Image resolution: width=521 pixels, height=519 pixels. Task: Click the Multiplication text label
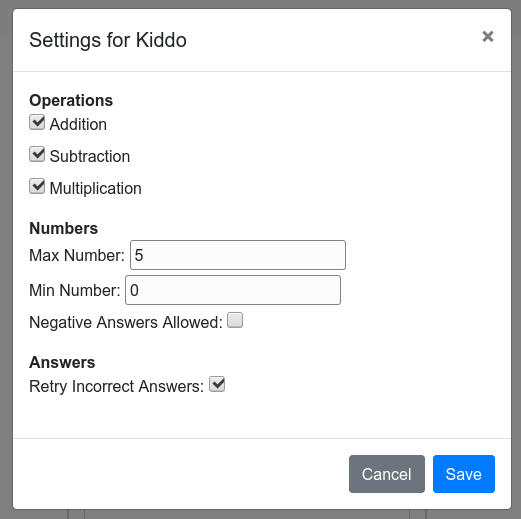coord(96,188)
